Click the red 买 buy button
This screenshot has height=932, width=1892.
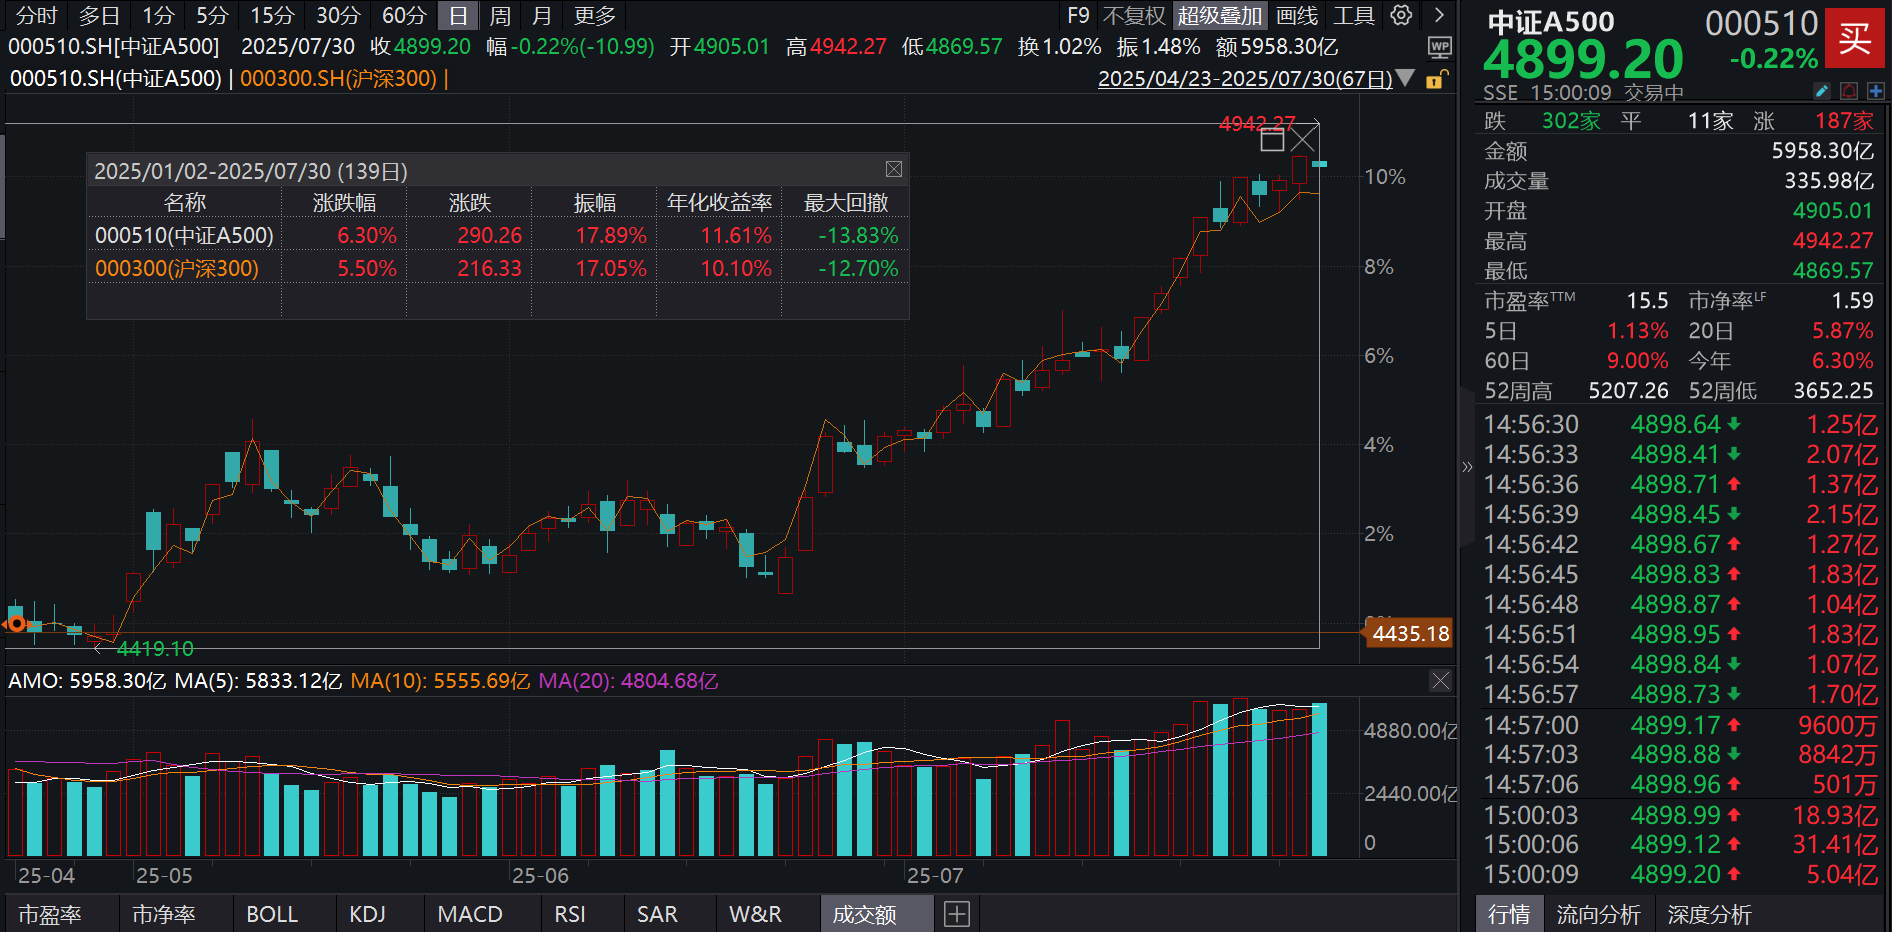pos(1855,41)
